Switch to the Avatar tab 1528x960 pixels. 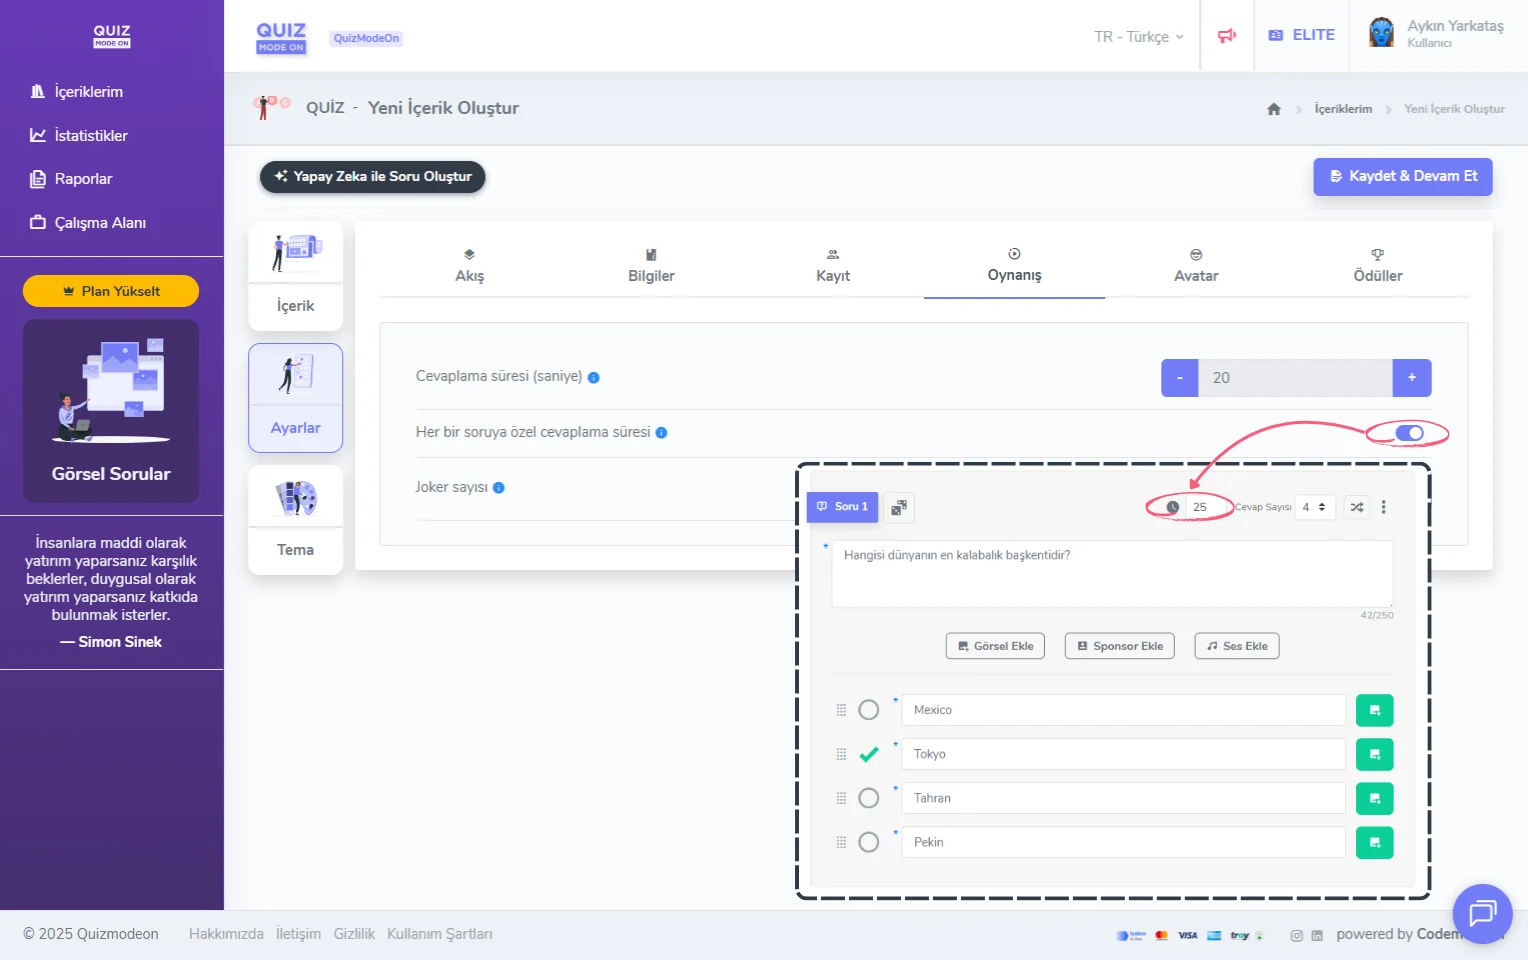pyautogui.click(x=1195, y=266)
